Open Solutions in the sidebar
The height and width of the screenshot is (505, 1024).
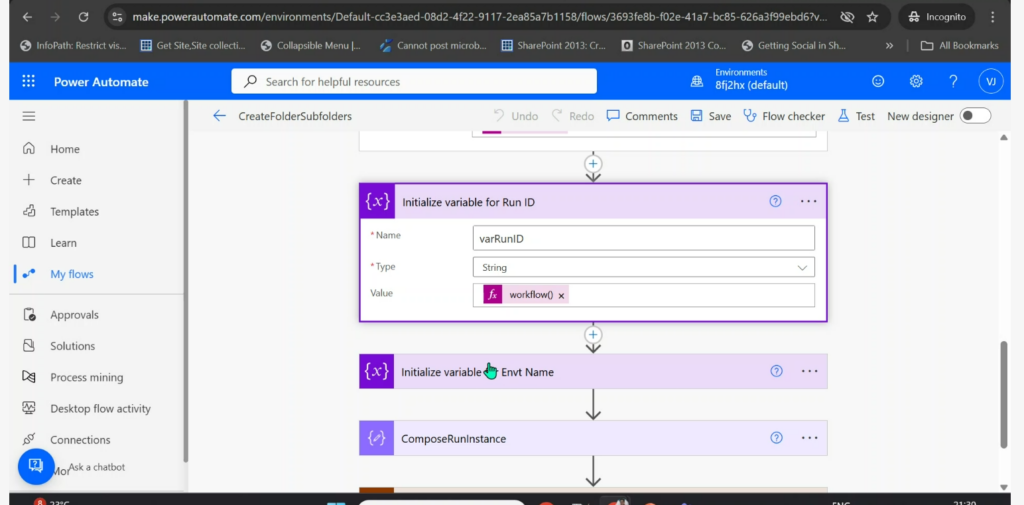(72, 346)
